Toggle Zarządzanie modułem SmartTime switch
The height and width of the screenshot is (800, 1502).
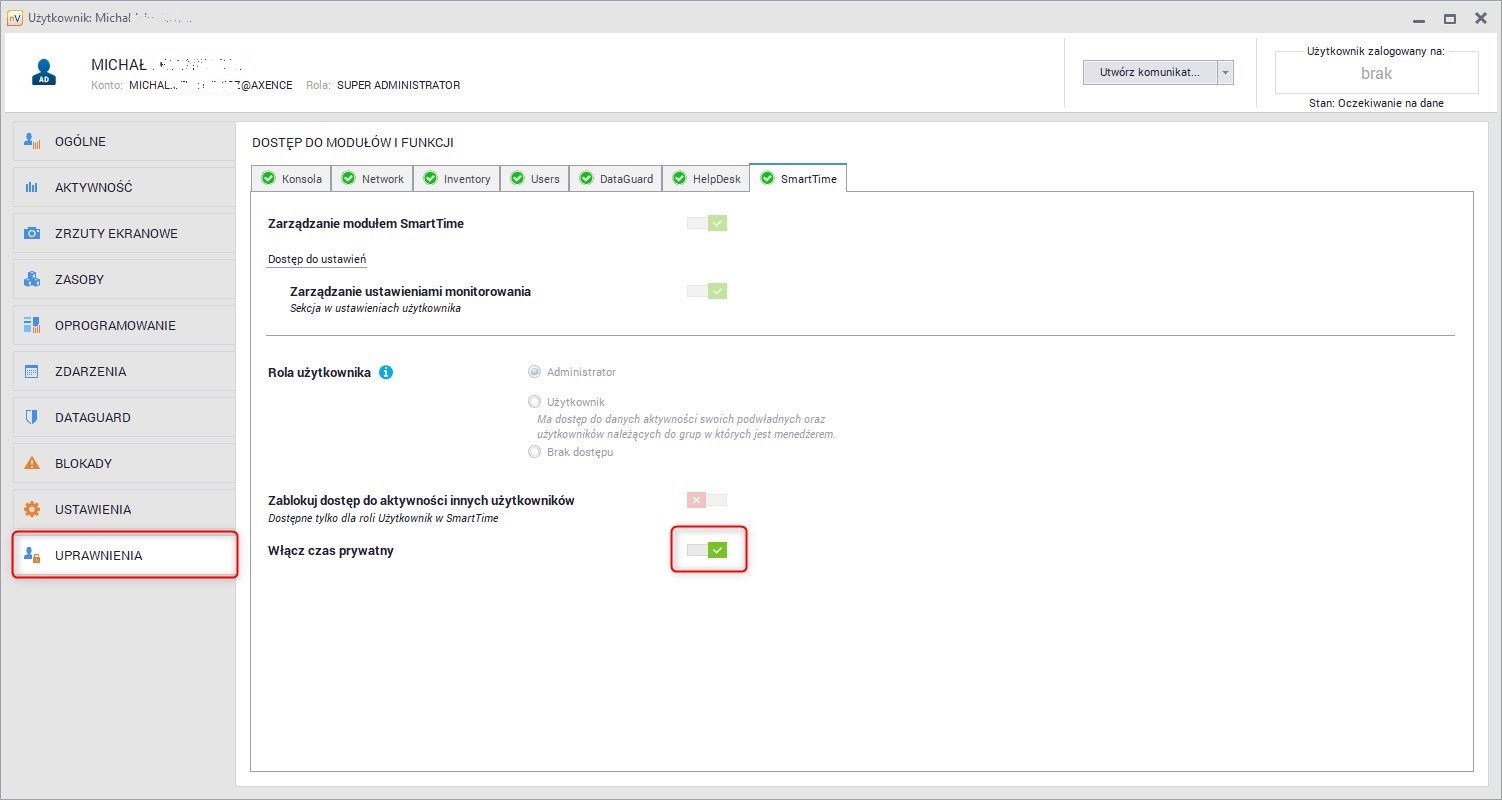tap(707, 223)
